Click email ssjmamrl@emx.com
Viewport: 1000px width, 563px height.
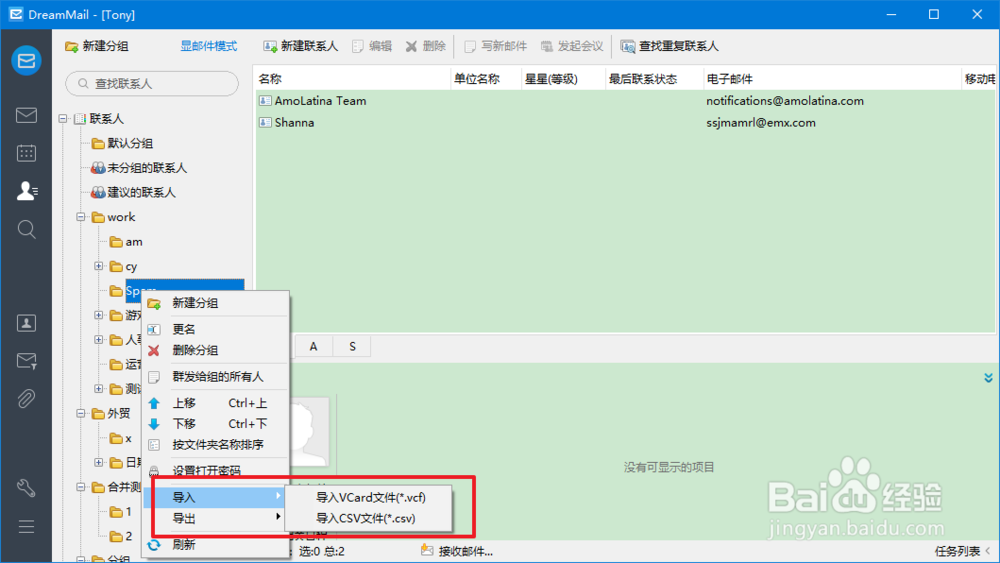tap(760, 122)
